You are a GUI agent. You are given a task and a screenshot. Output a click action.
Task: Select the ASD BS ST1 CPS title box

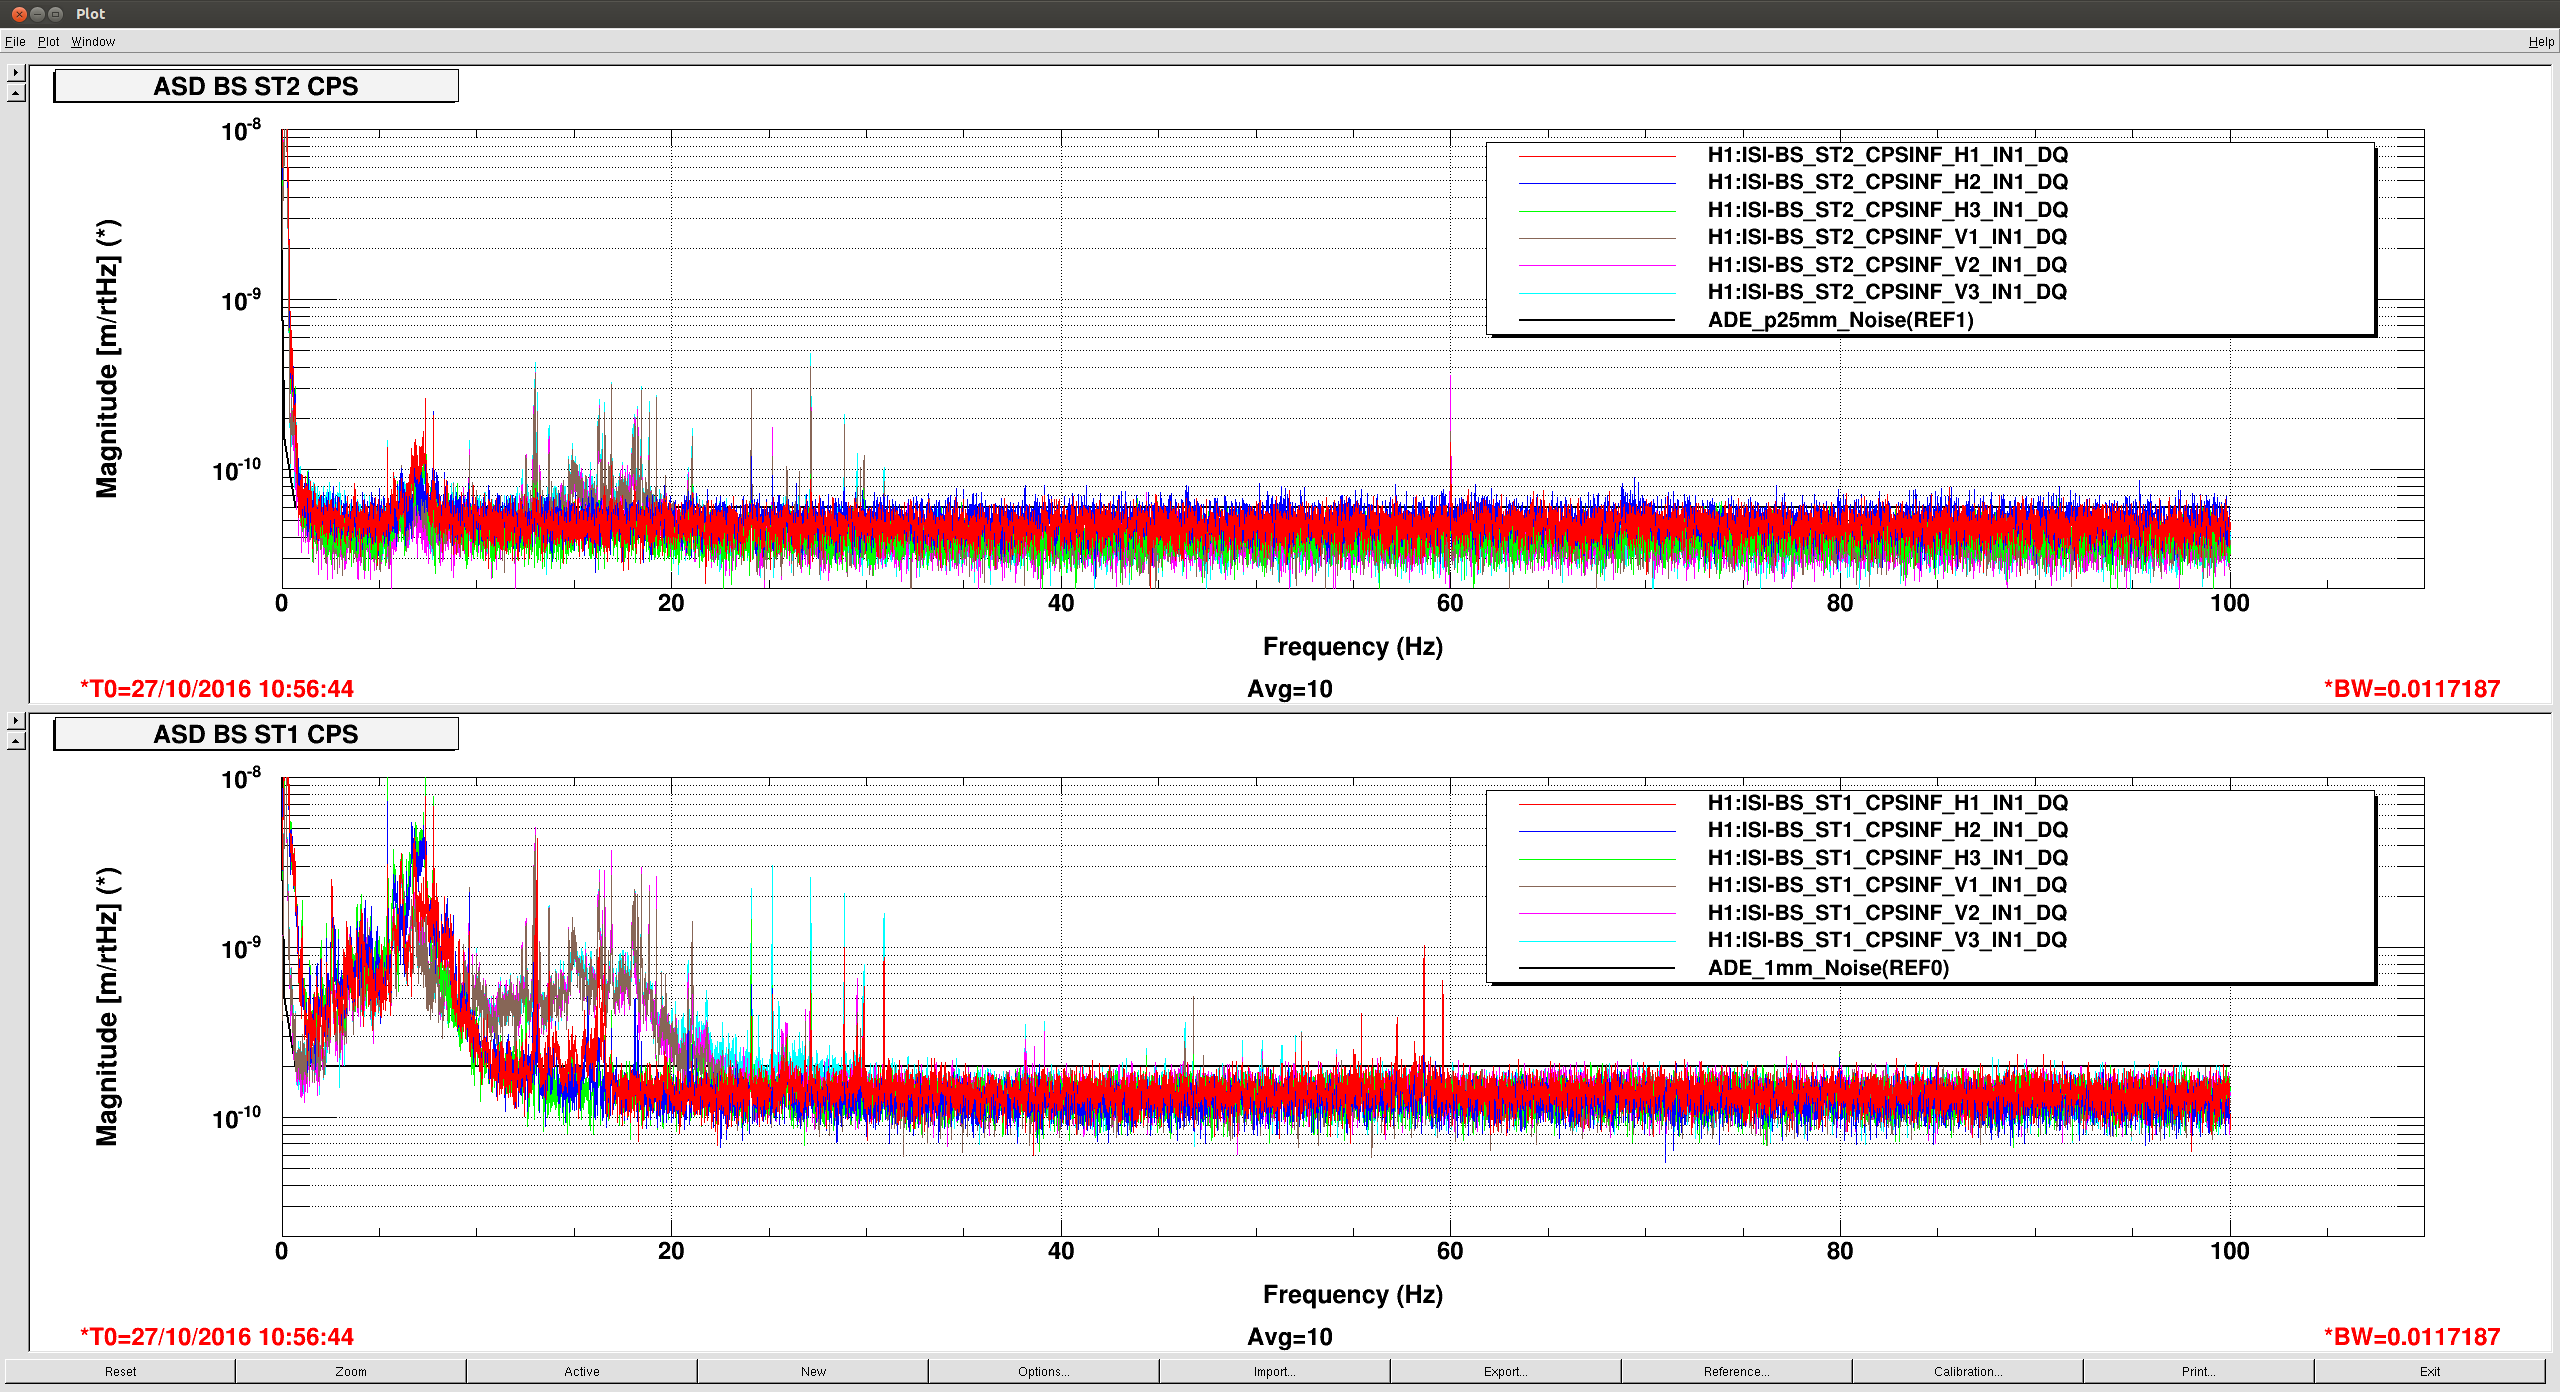click(256, 734)
